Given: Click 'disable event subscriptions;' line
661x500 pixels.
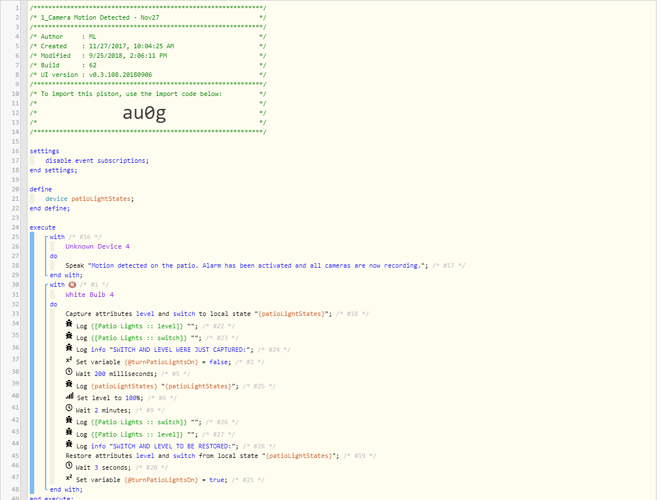Looking at the screenshot, I should tap(97, 161).
